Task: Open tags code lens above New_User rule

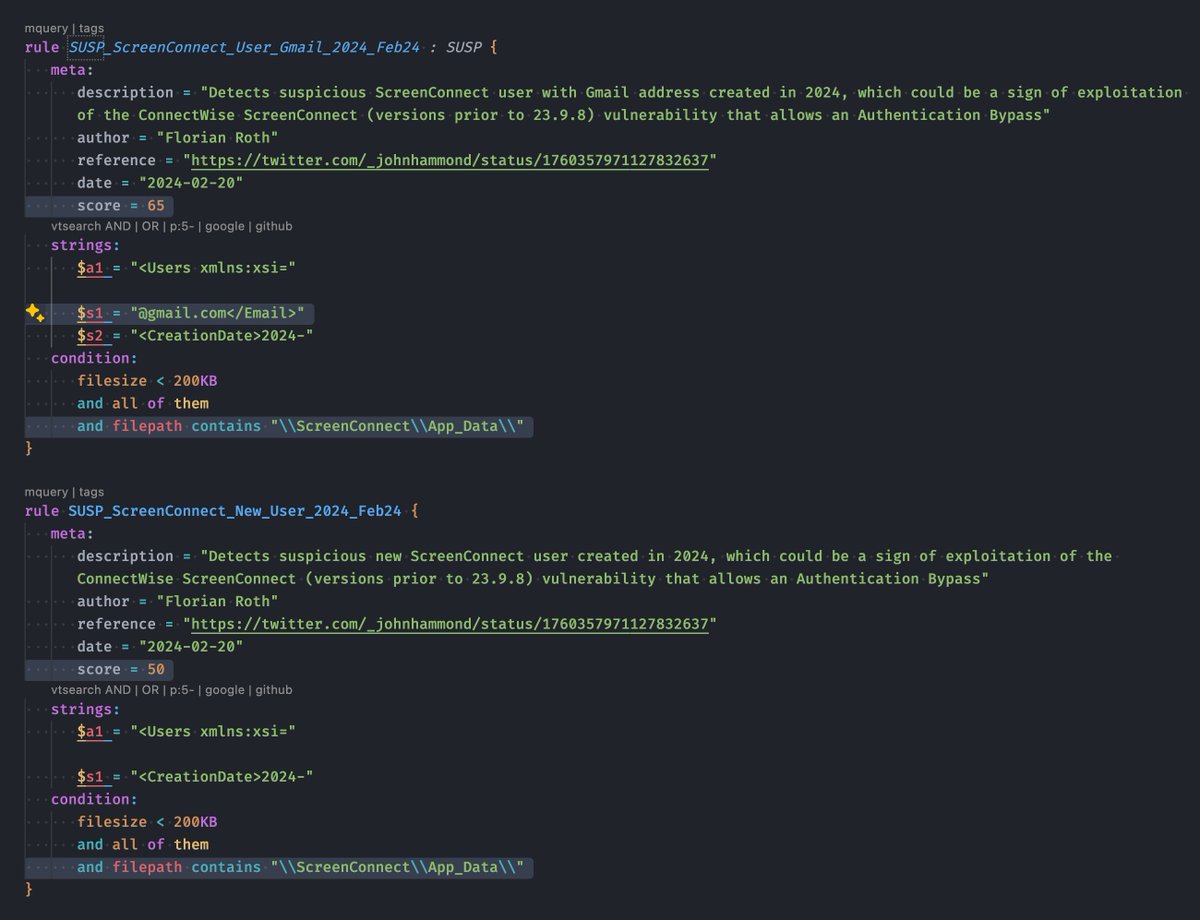Action: click(x=91, y=492)
